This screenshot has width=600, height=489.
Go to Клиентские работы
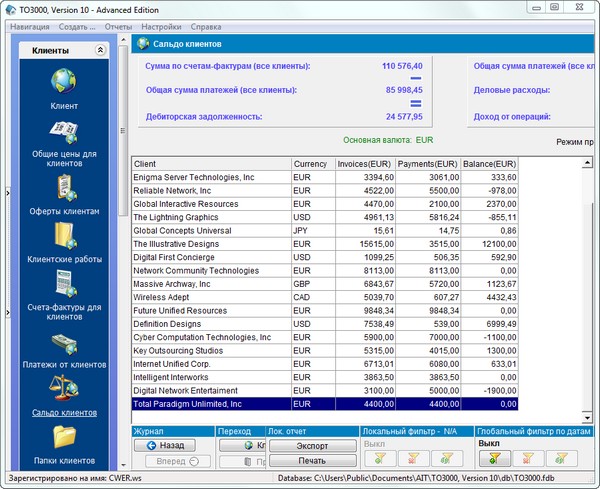click(x=64, y=236)
